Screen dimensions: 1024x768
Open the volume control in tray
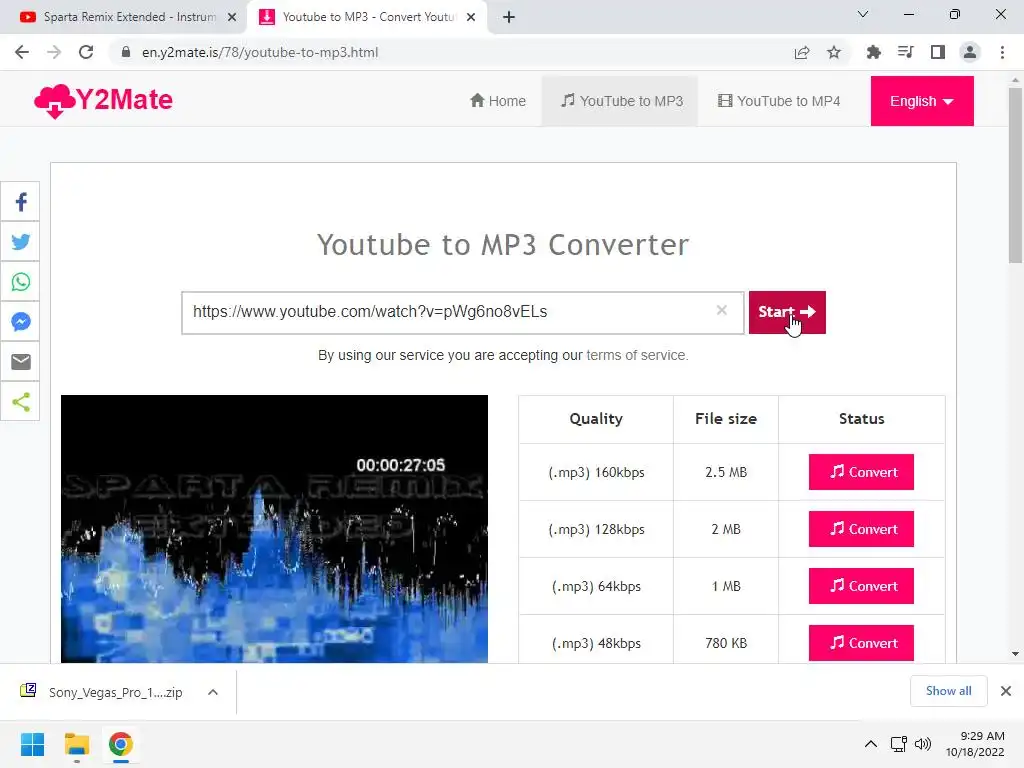[x=923, y=744]
